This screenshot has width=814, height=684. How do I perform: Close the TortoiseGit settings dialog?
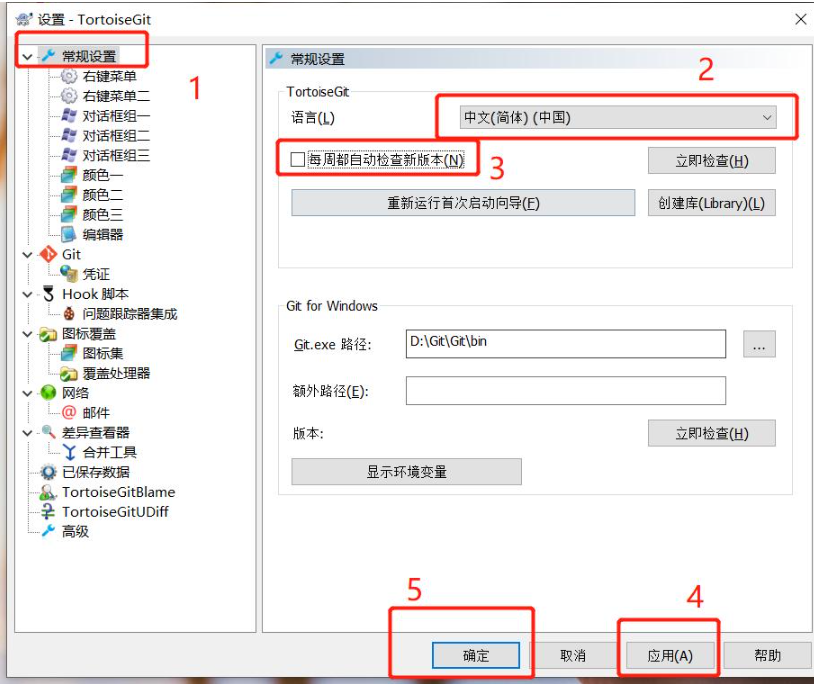(x=801, y=19)
